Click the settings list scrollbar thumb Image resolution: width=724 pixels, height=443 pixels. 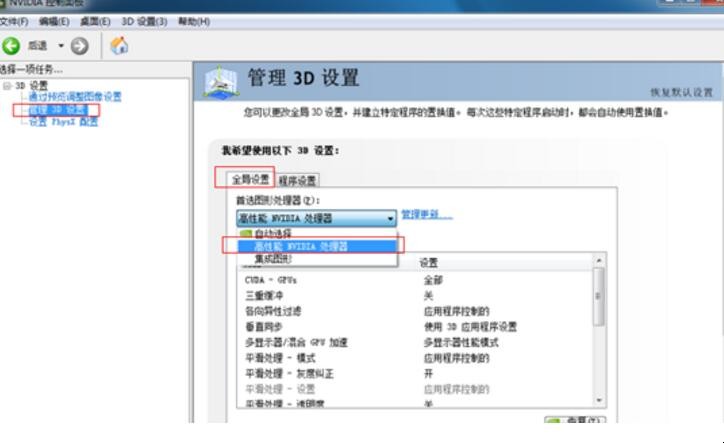pos(599,297)
